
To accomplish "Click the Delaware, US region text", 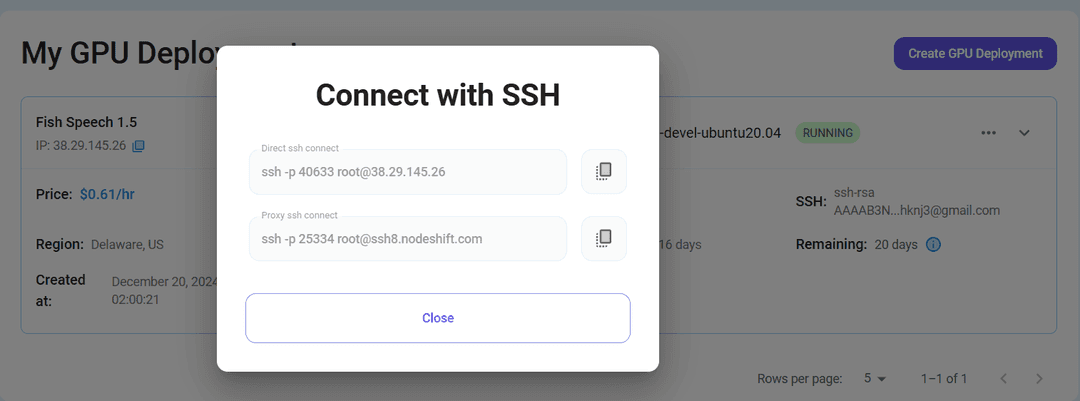I will (x=127, y=245).
